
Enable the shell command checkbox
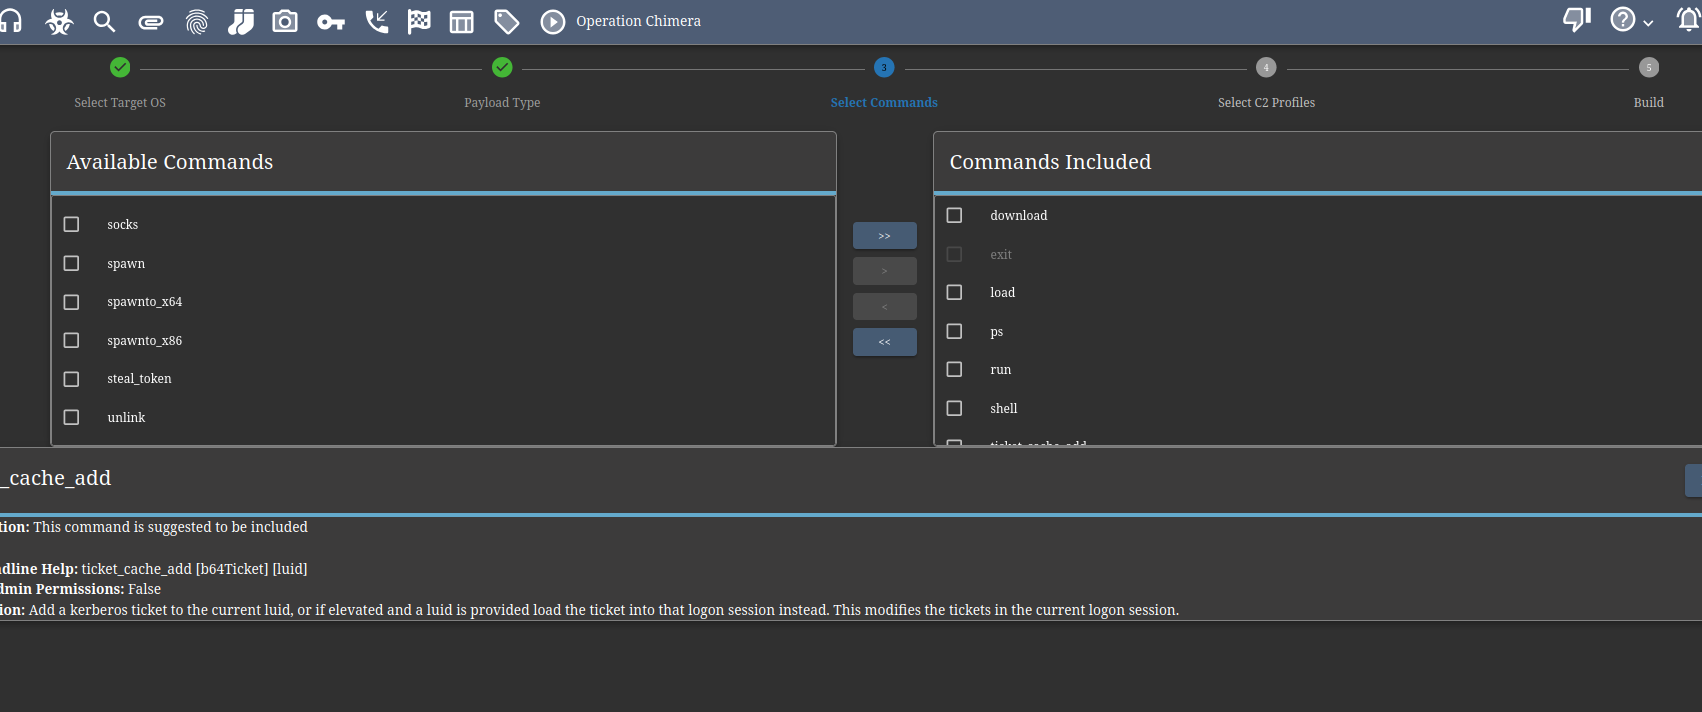point(954,408)
